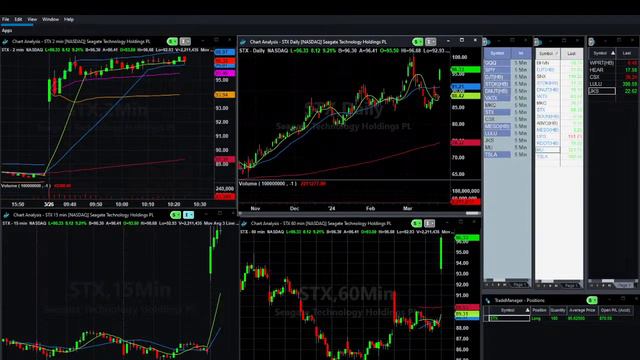Click the Position column header in TradeManager
The height and width of the screenshot is (360, 640).
click(539, 311)
